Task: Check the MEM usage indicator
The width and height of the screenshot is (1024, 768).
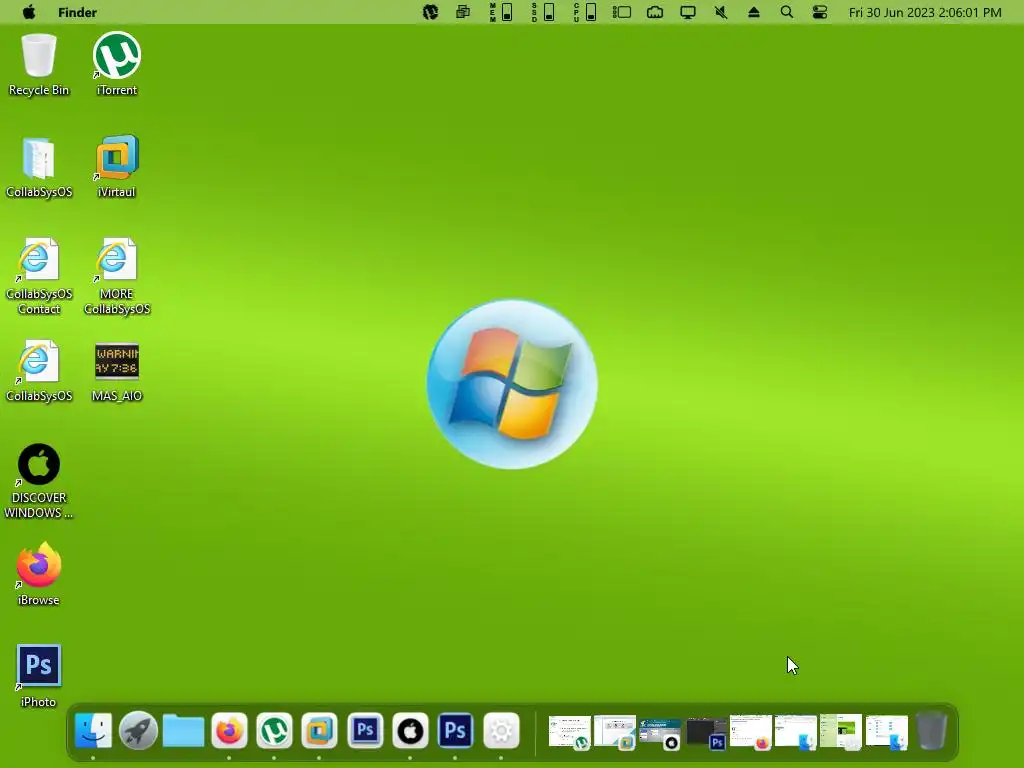Action: pos(502,12)
